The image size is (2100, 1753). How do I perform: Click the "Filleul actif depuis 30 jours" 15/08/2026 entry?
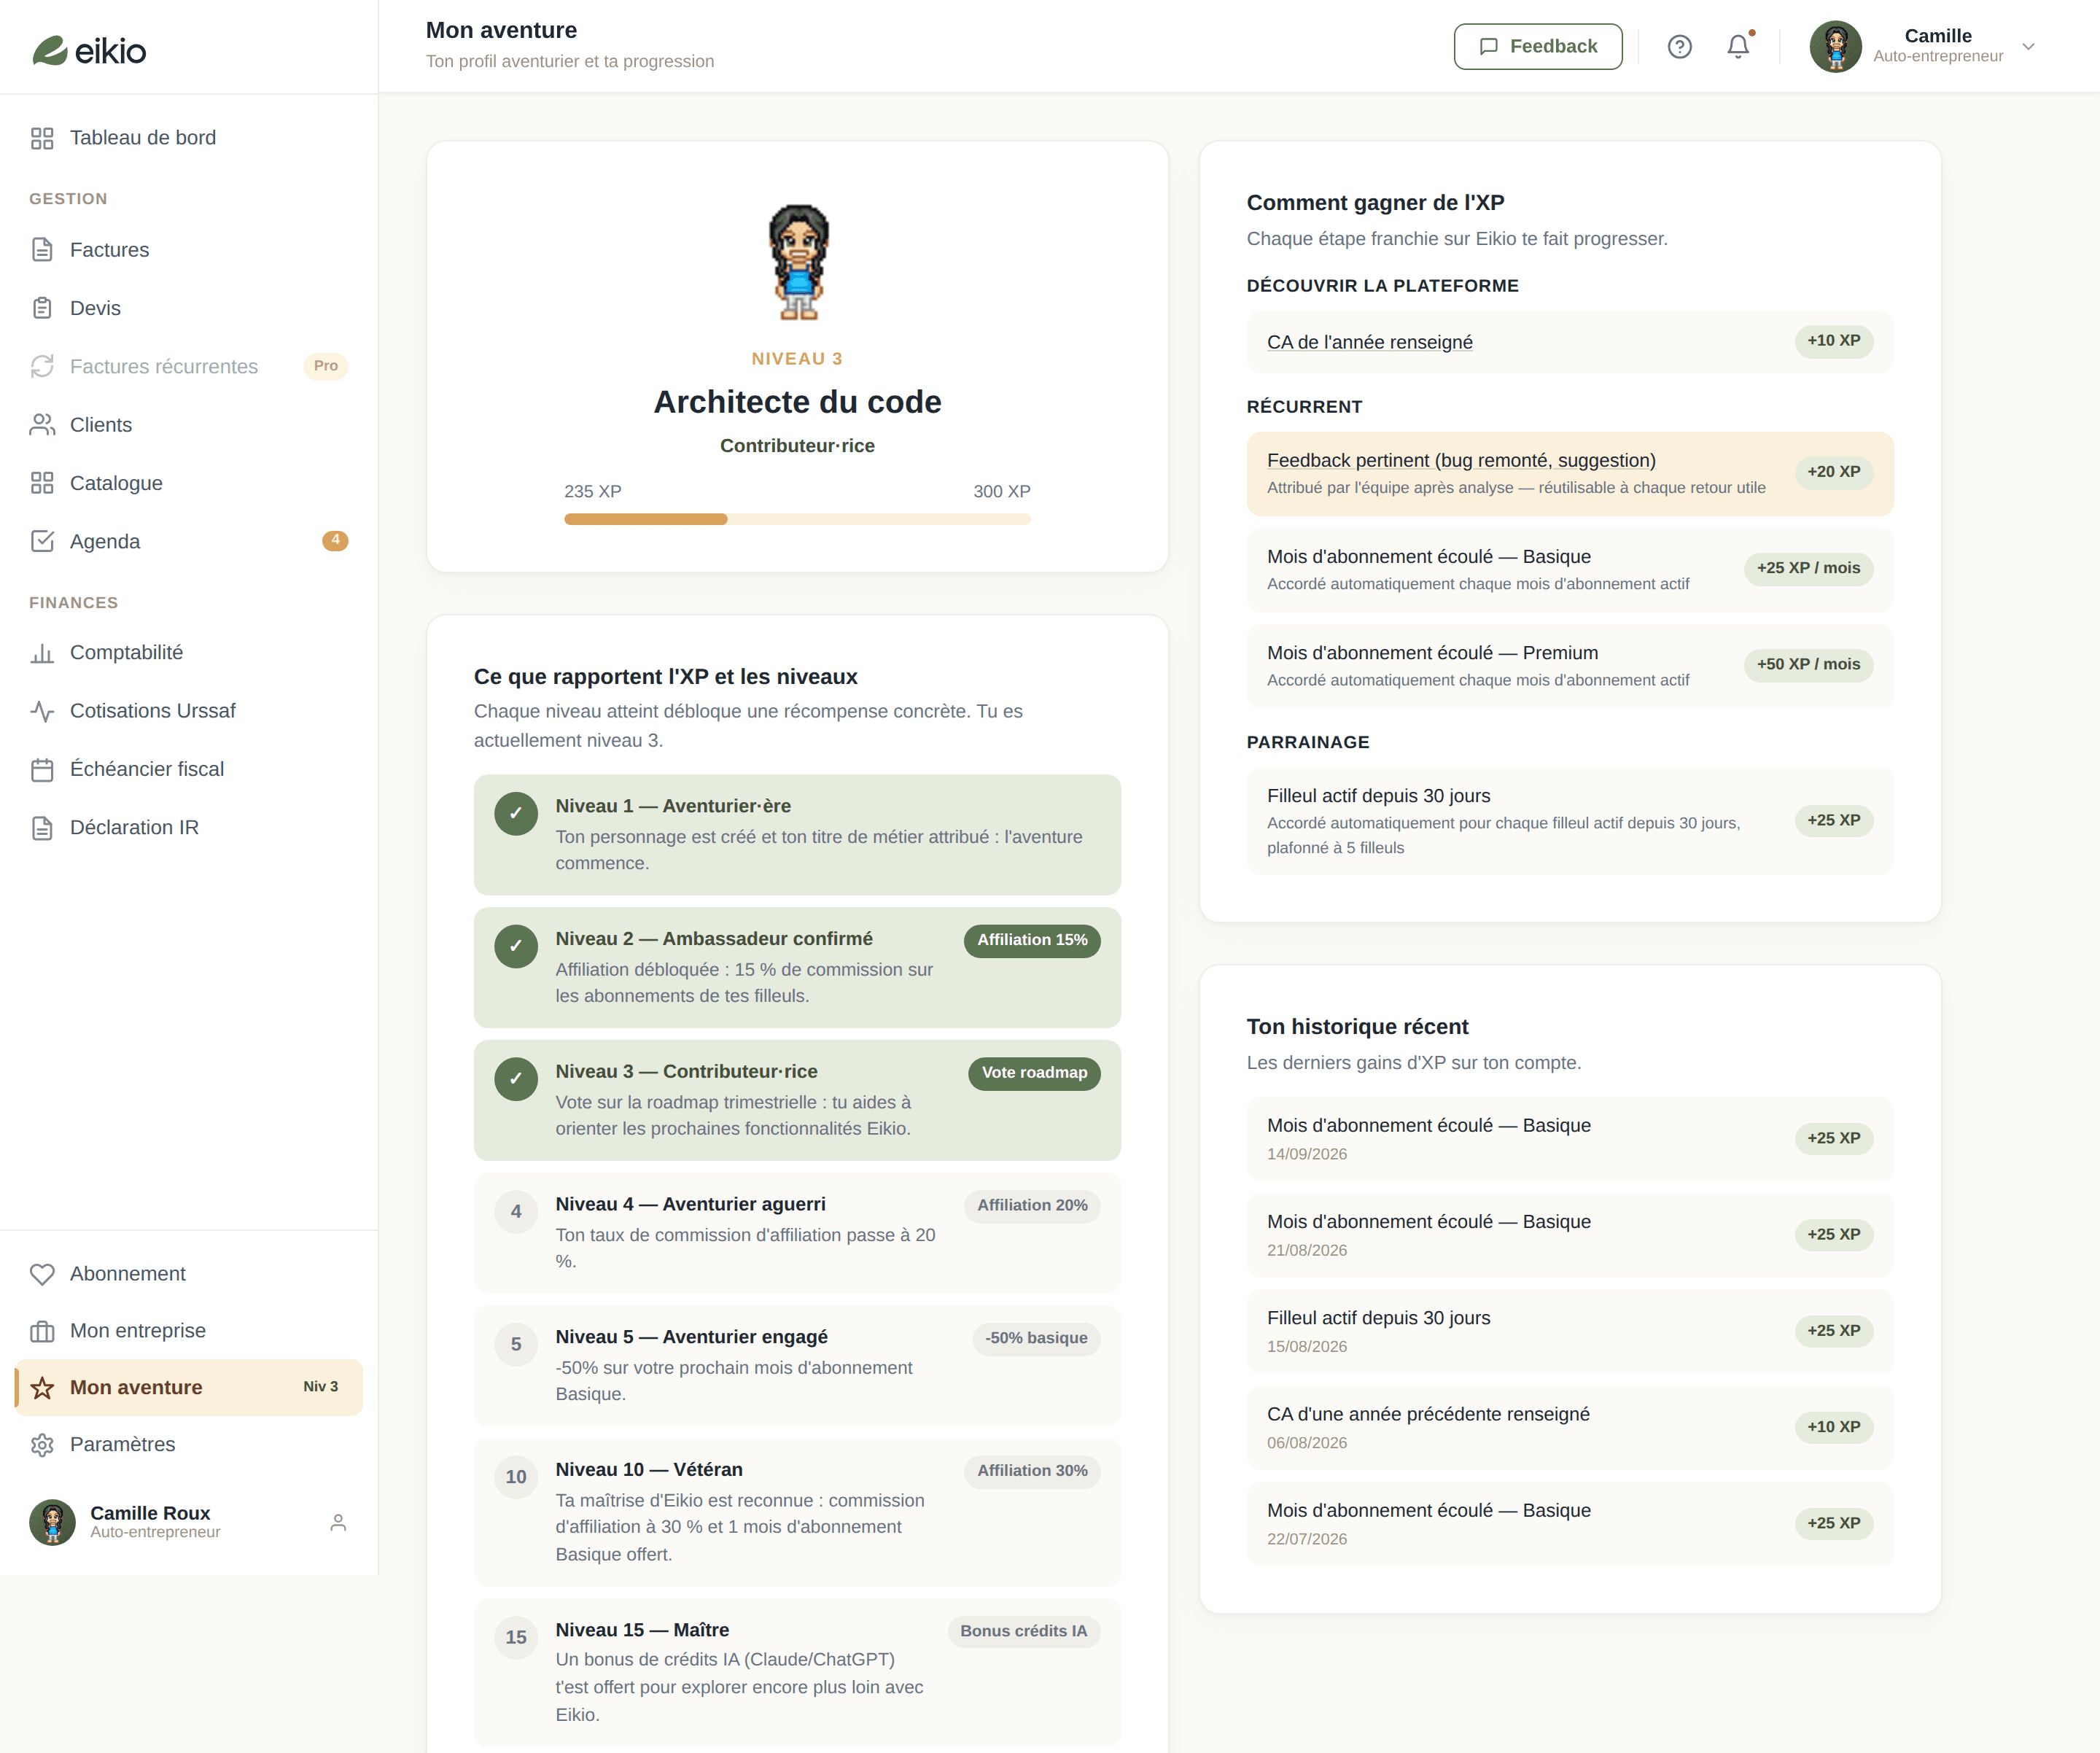1569,1331
